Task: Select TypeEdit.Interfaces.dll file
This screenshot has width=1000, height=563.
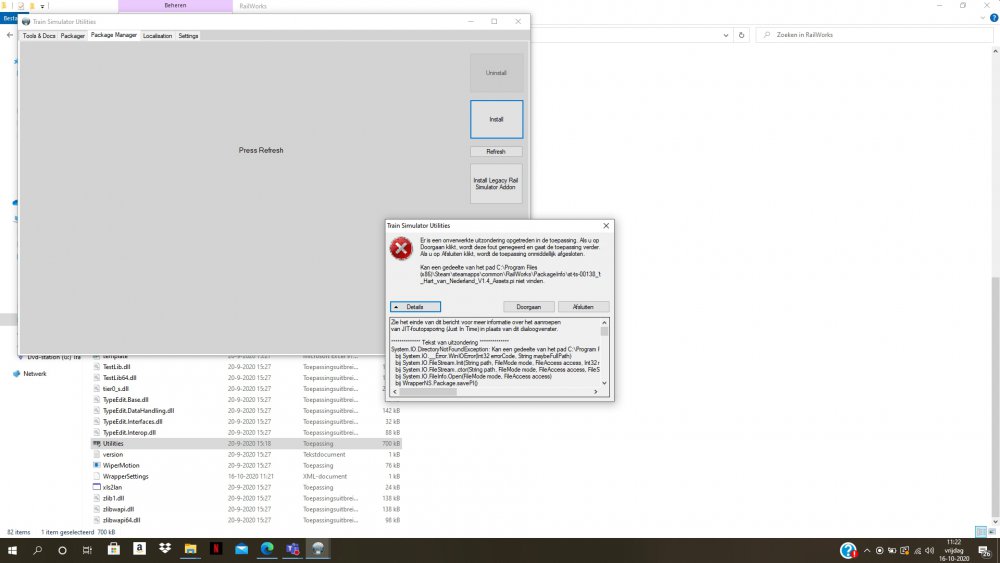Action: [133, 421]
